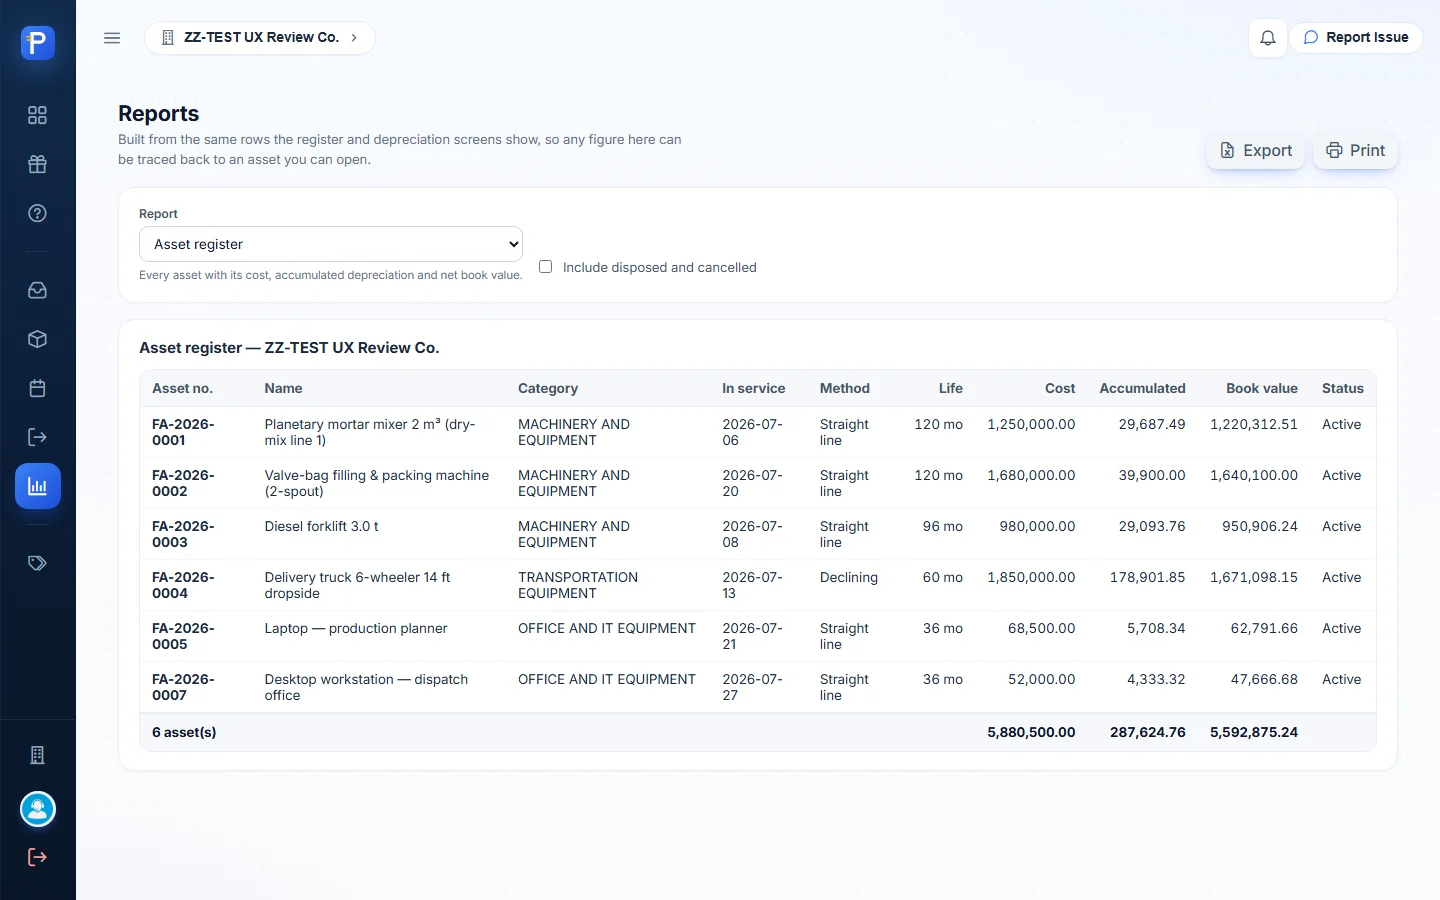This screenshot has height=900, width=1440.
Task: Click accumulated value 178,901.85
Action: pos(1147,577)
